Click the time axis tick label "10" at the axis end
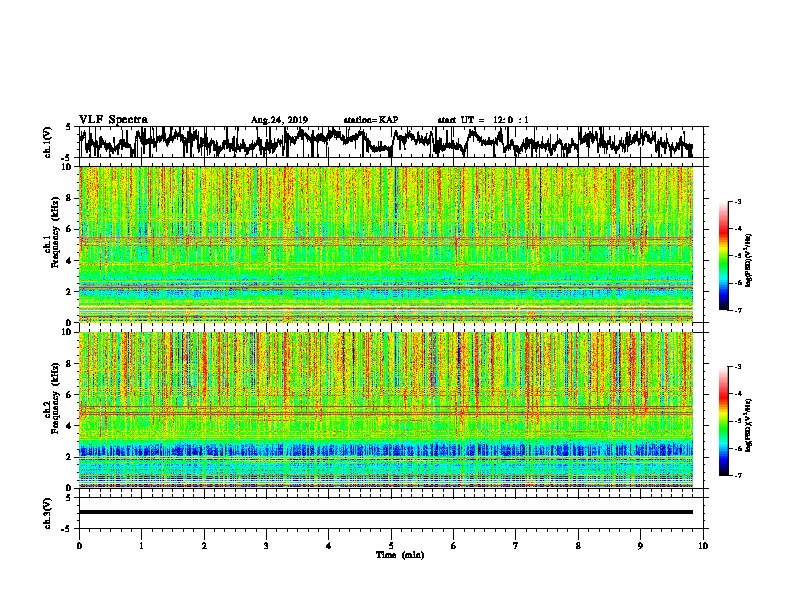This screenshot has height=612, width=792. (703, 546)
